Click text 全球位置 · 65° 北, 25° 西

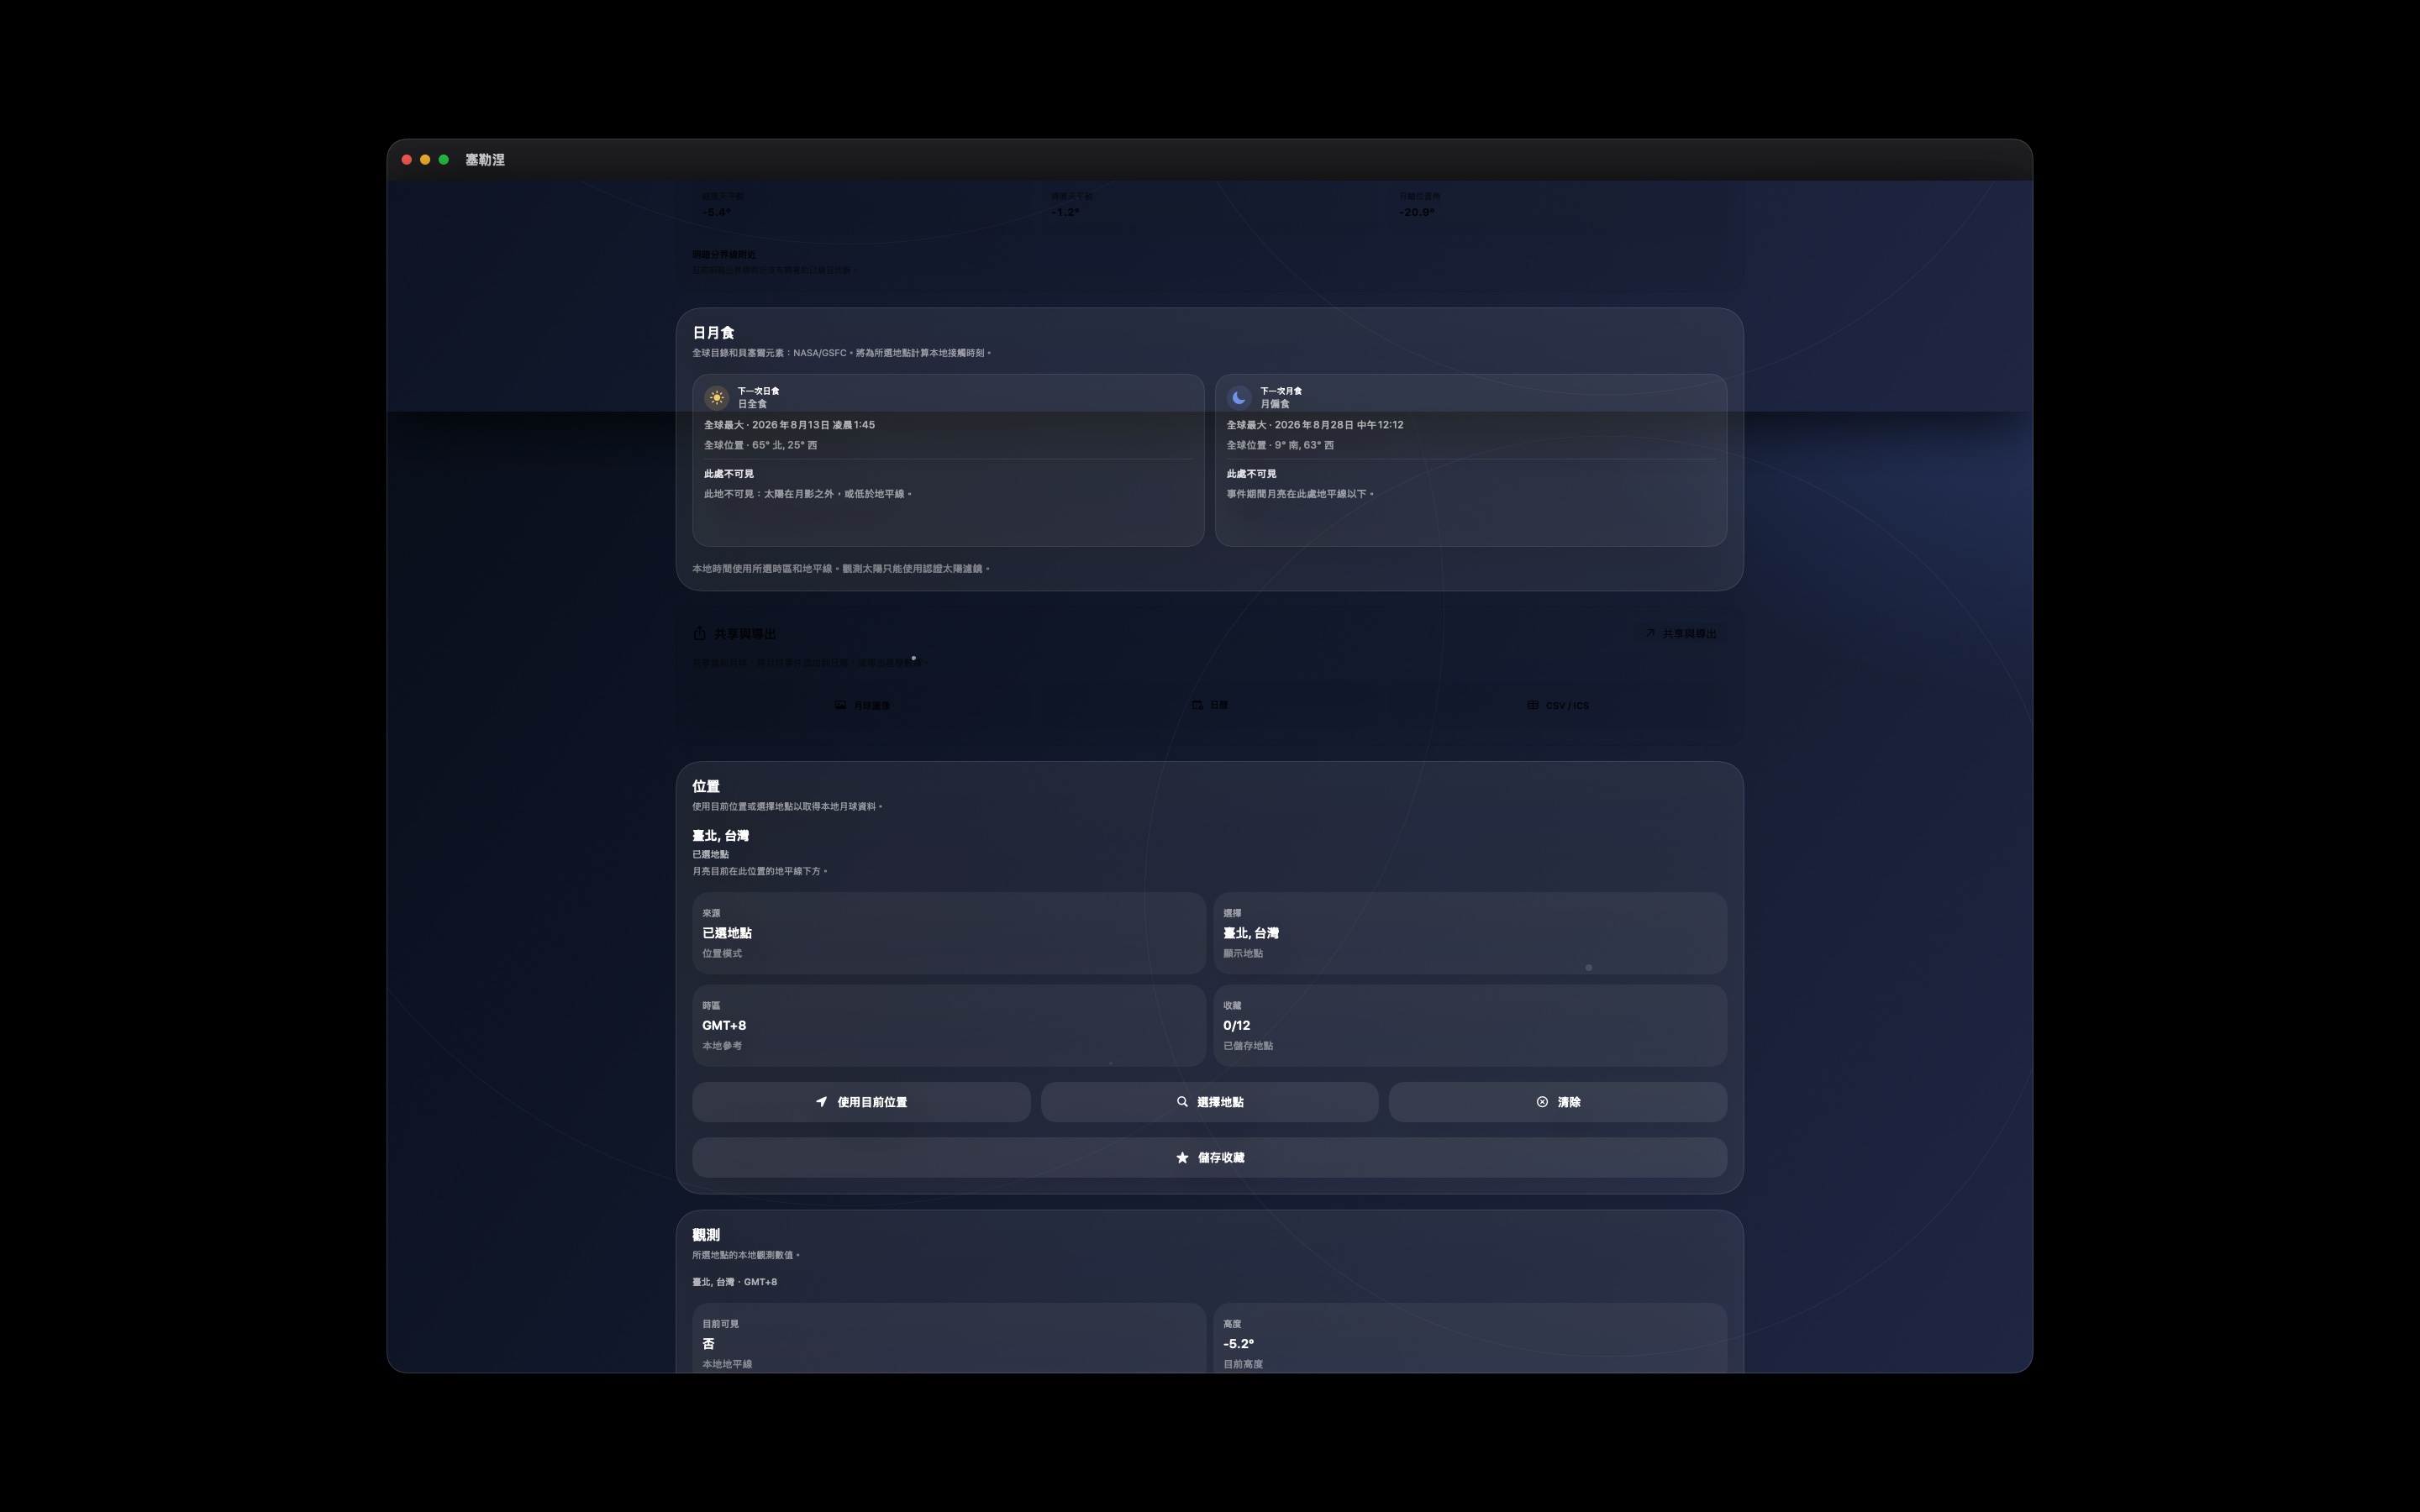click(760, 445)
